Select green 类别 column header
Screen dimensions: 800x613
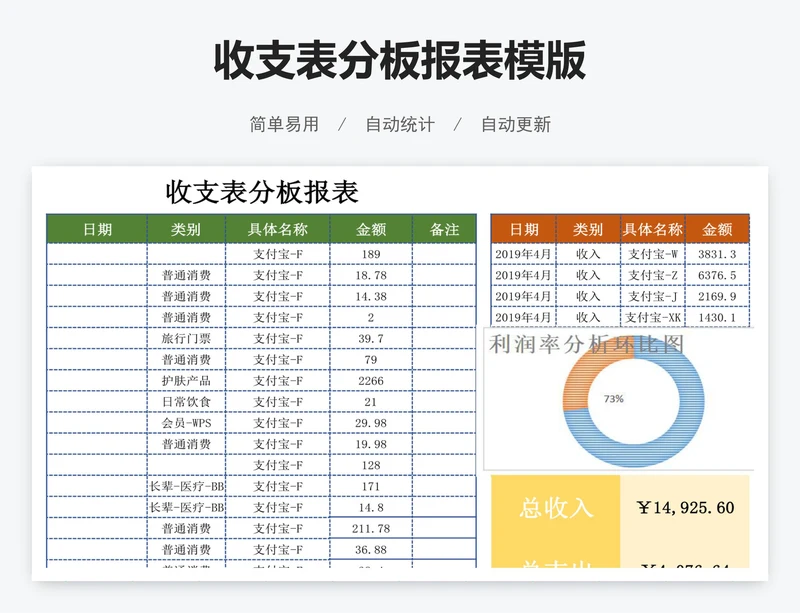(186, 229)
